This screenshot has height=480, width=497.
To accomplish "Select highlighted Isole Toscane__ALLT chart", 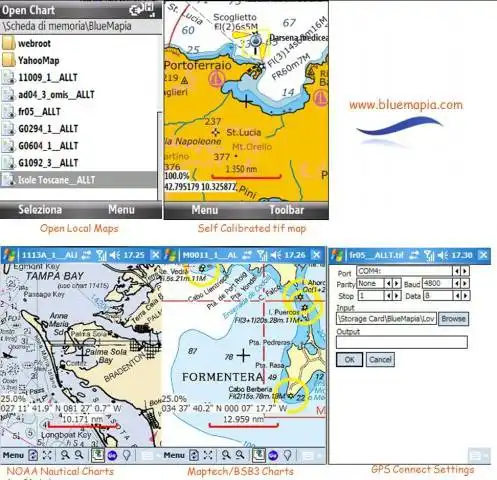I will click(x=78, y=180).
